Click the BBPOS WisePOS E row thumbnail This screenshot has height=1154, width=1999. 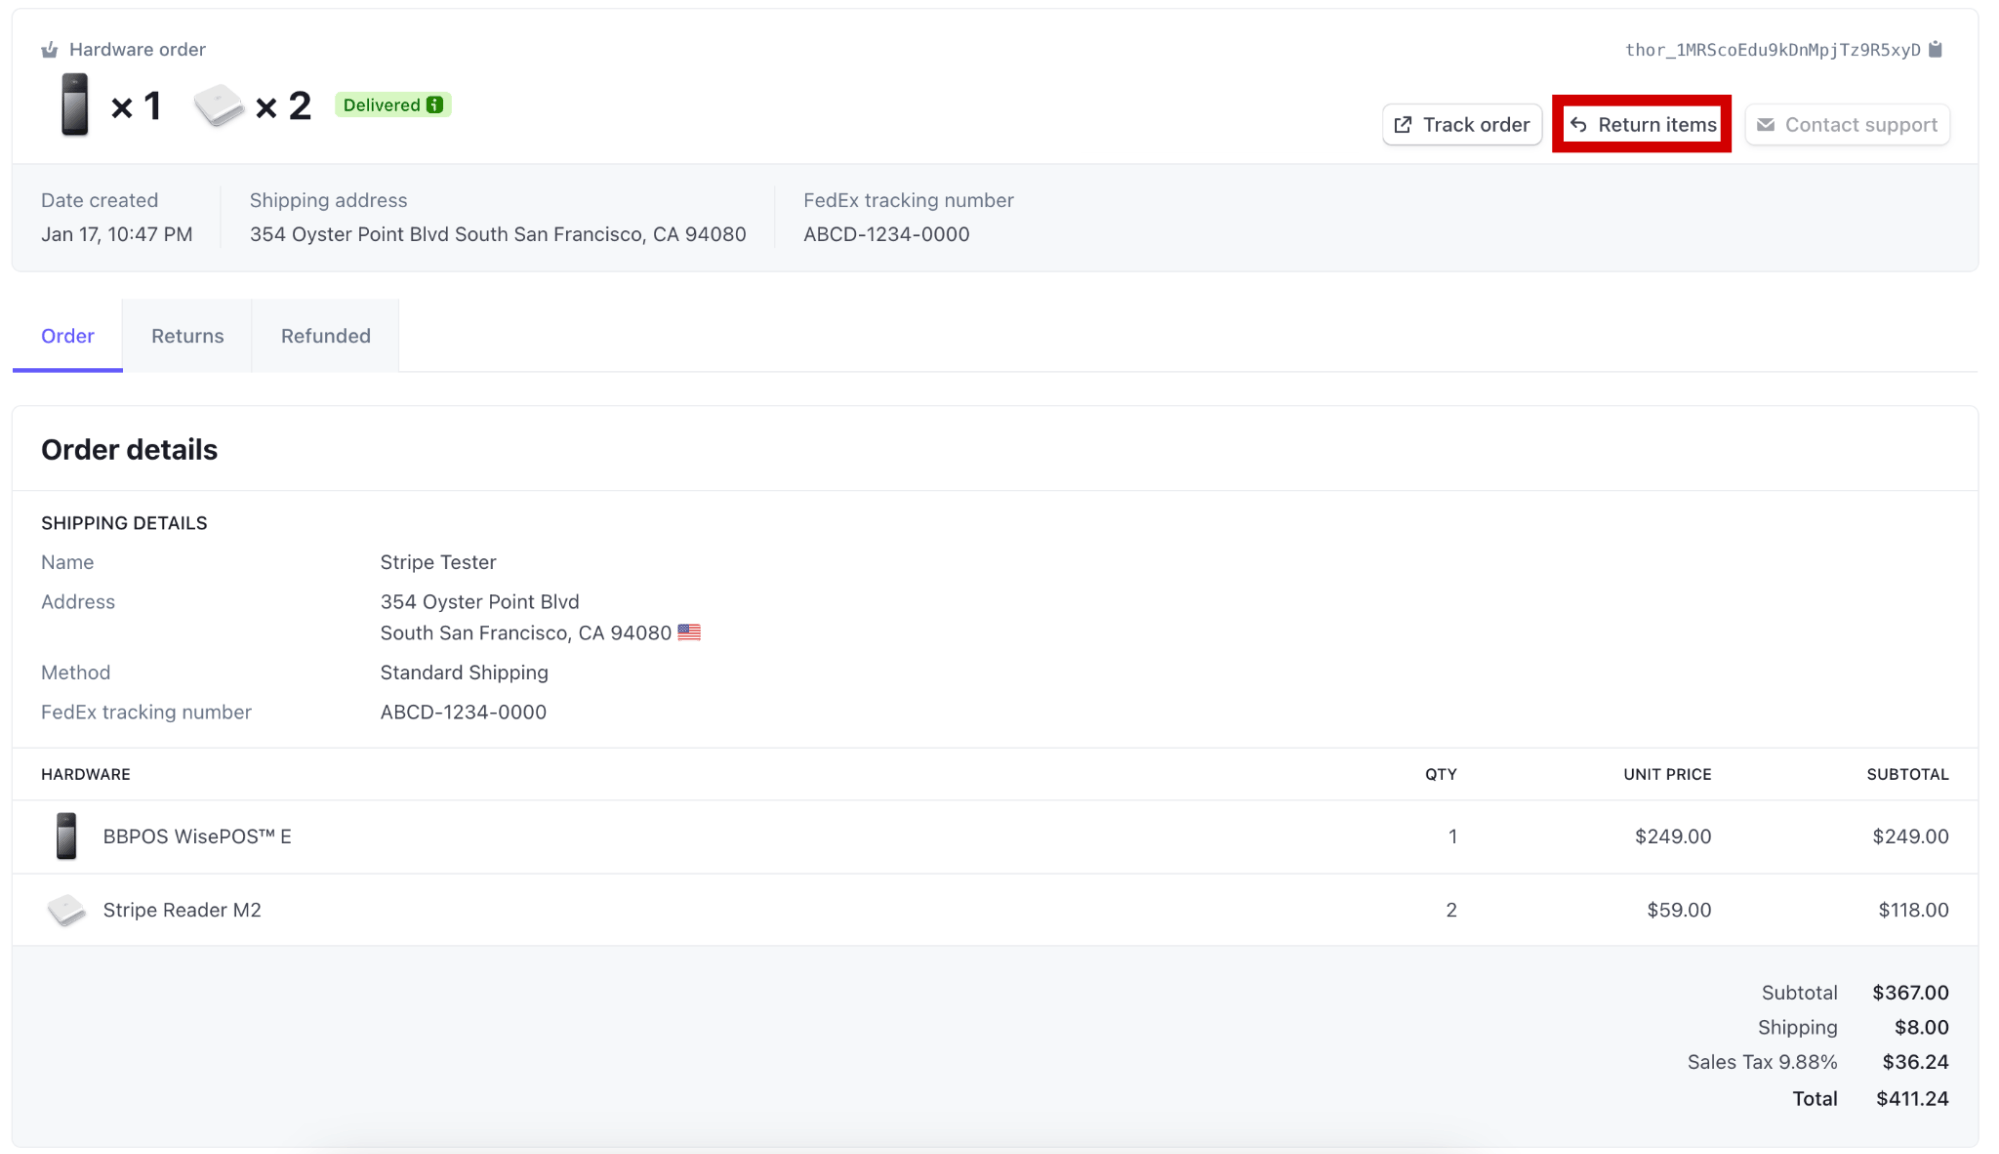tap(66, 836)
